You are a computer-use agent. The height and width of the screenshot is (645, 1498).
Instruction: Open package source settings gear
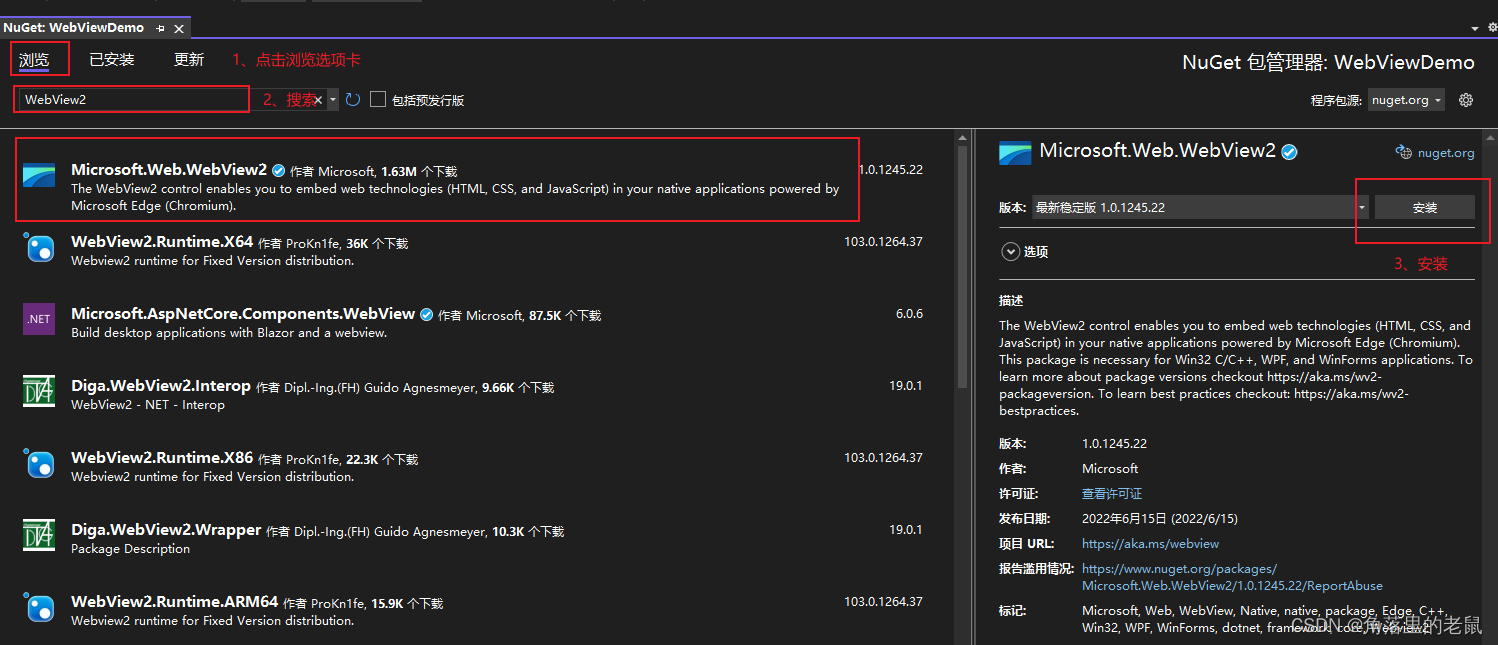click(x=1466, y=100)
